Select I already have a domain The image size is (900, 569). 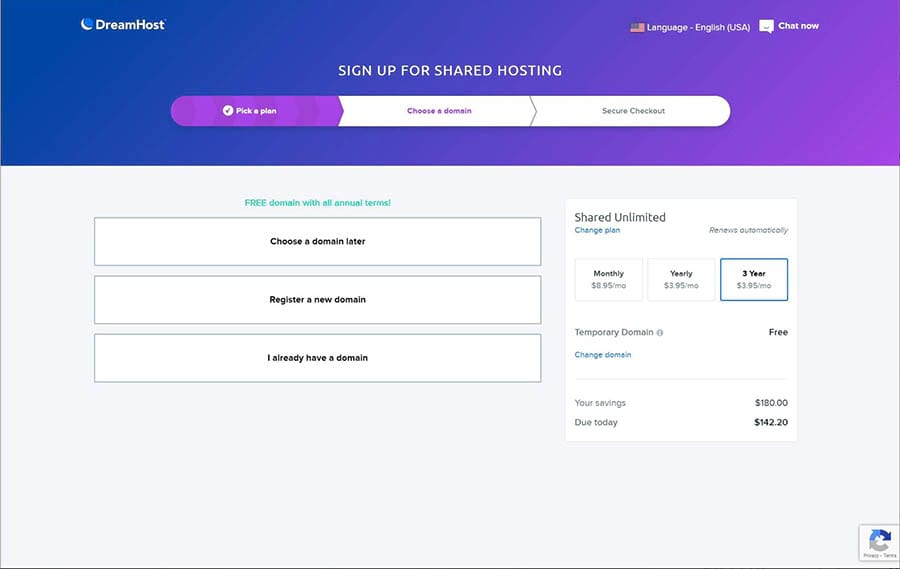pos(317,358)
